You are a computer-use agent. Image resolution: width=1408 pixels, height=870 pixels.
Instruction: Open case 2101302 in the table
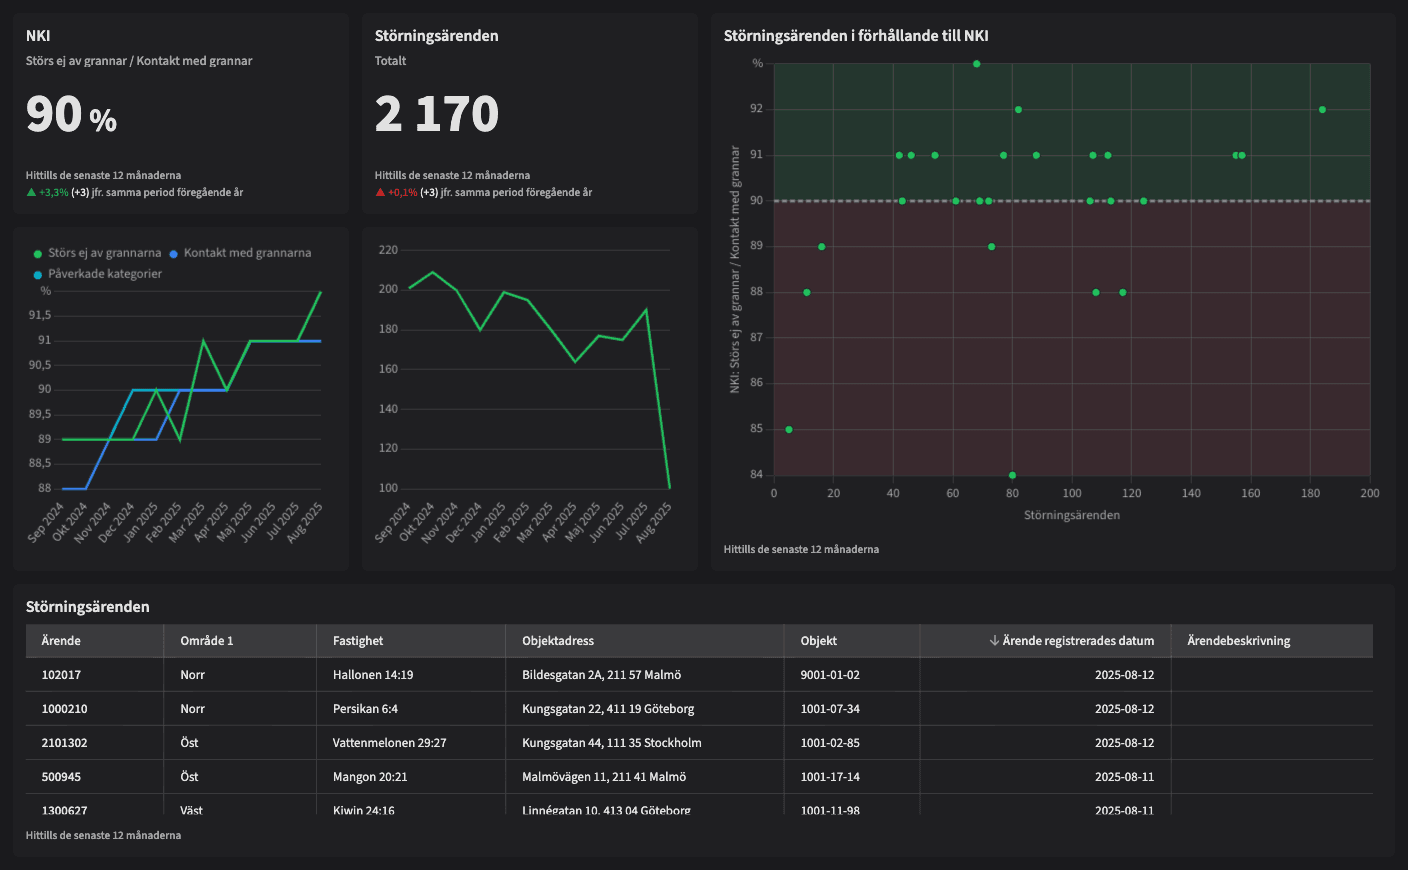click(x=64, y=743)
